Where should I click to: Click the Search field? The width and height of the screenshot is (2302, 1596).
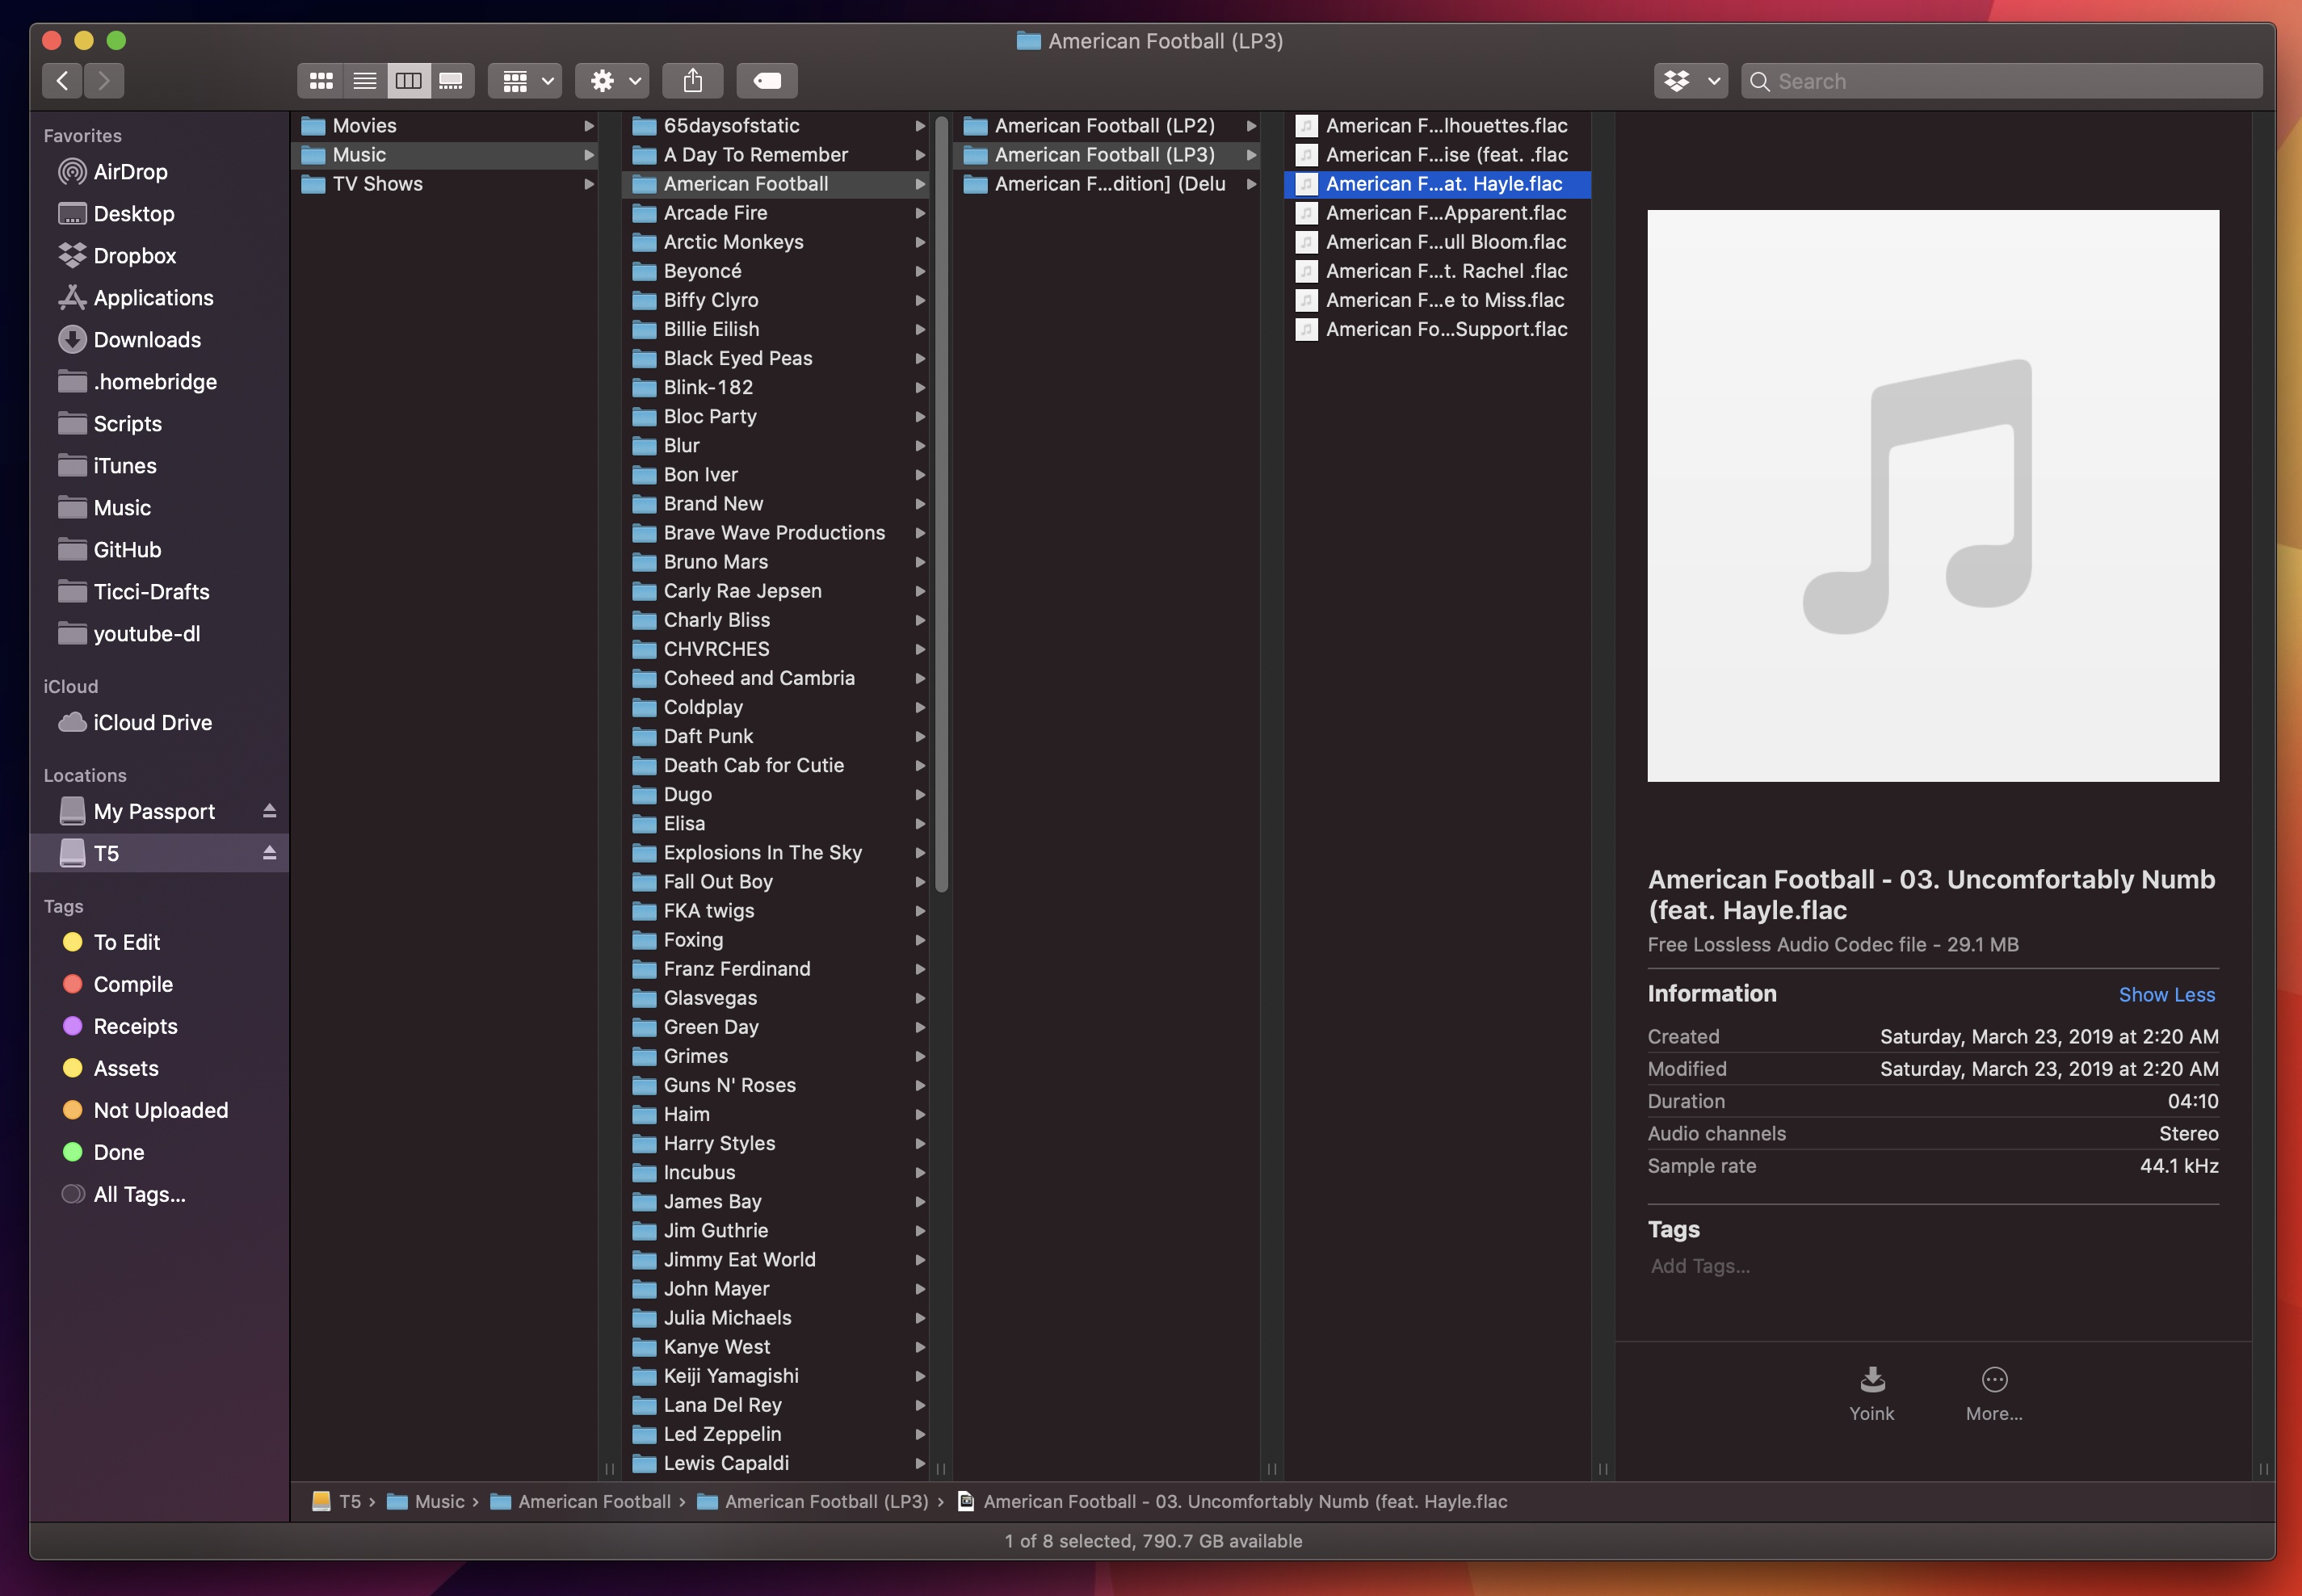pyautogui.click(x=2002, y=81)
